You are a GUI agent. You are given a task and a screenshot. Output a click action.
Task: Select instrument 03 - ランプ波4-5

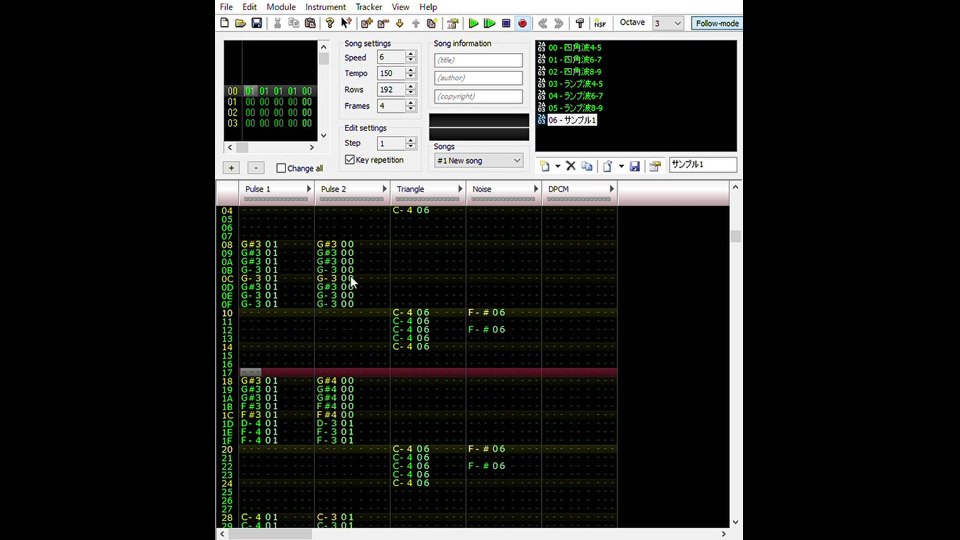pos(575,84)
